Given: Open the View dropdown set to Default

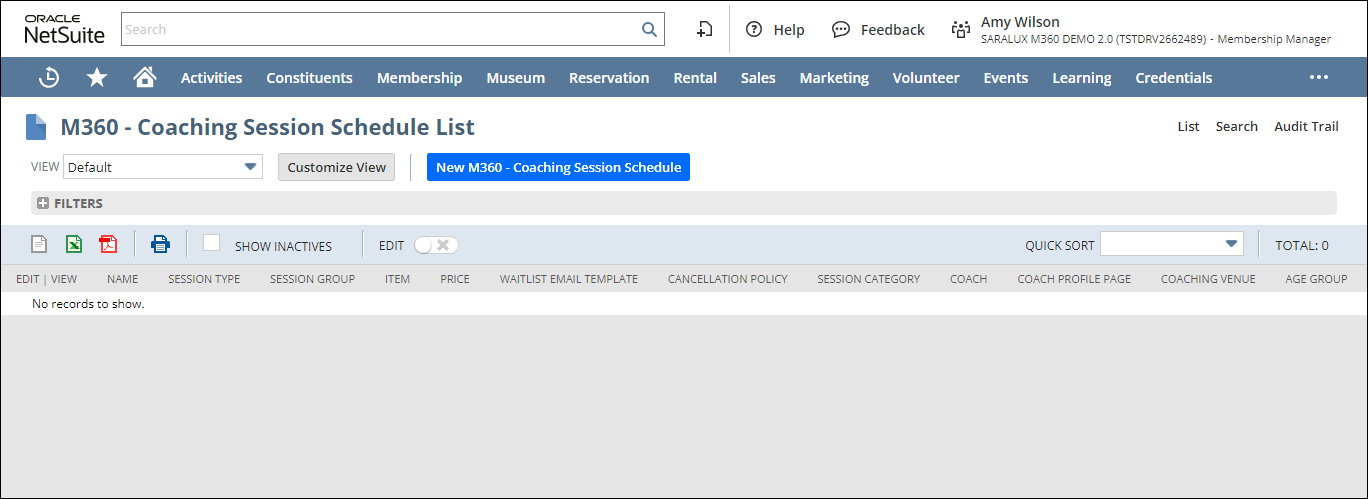Looking at the screenshot, I should click(x=162, y=167).
